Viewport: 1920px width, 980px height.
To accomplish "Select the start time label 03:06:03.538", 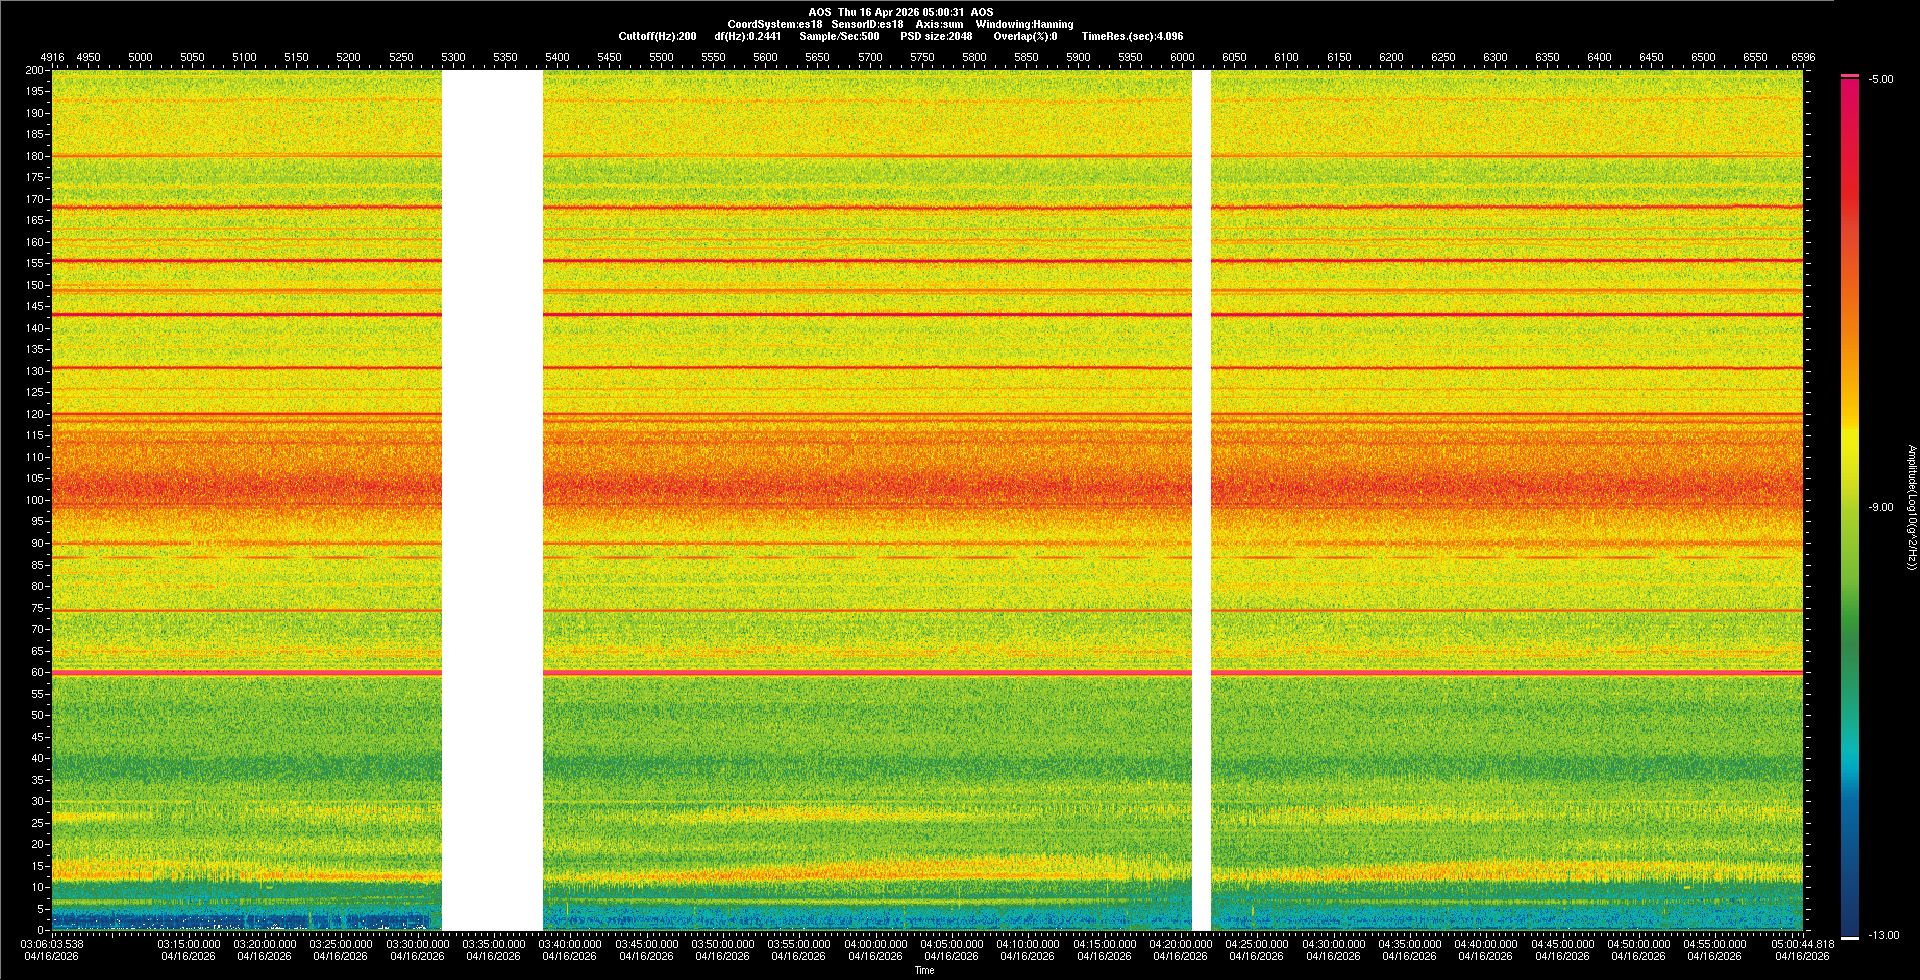I will click(52, 944).
